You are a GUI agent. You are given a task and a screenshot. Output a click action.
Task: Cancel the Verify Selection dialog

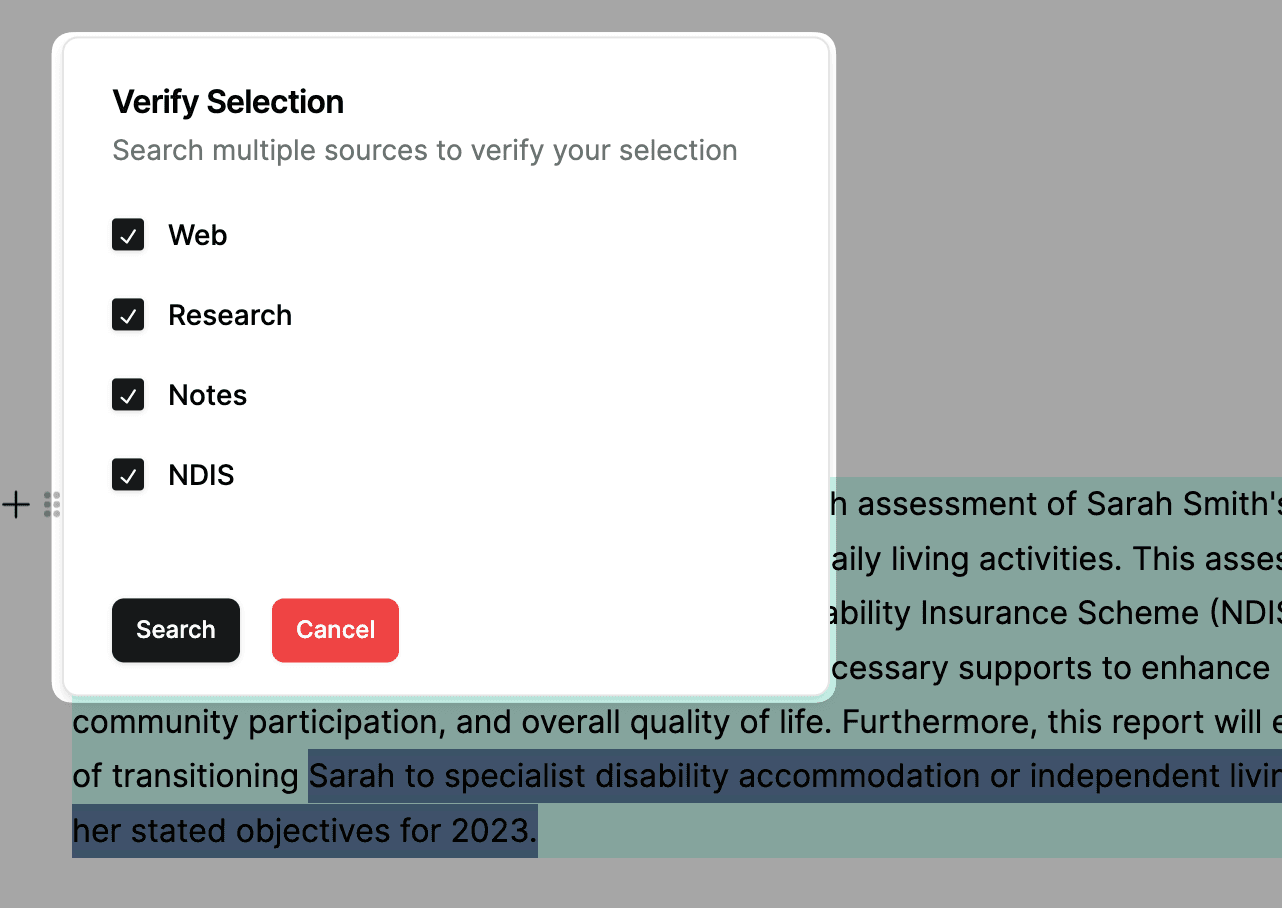[335, 630]
